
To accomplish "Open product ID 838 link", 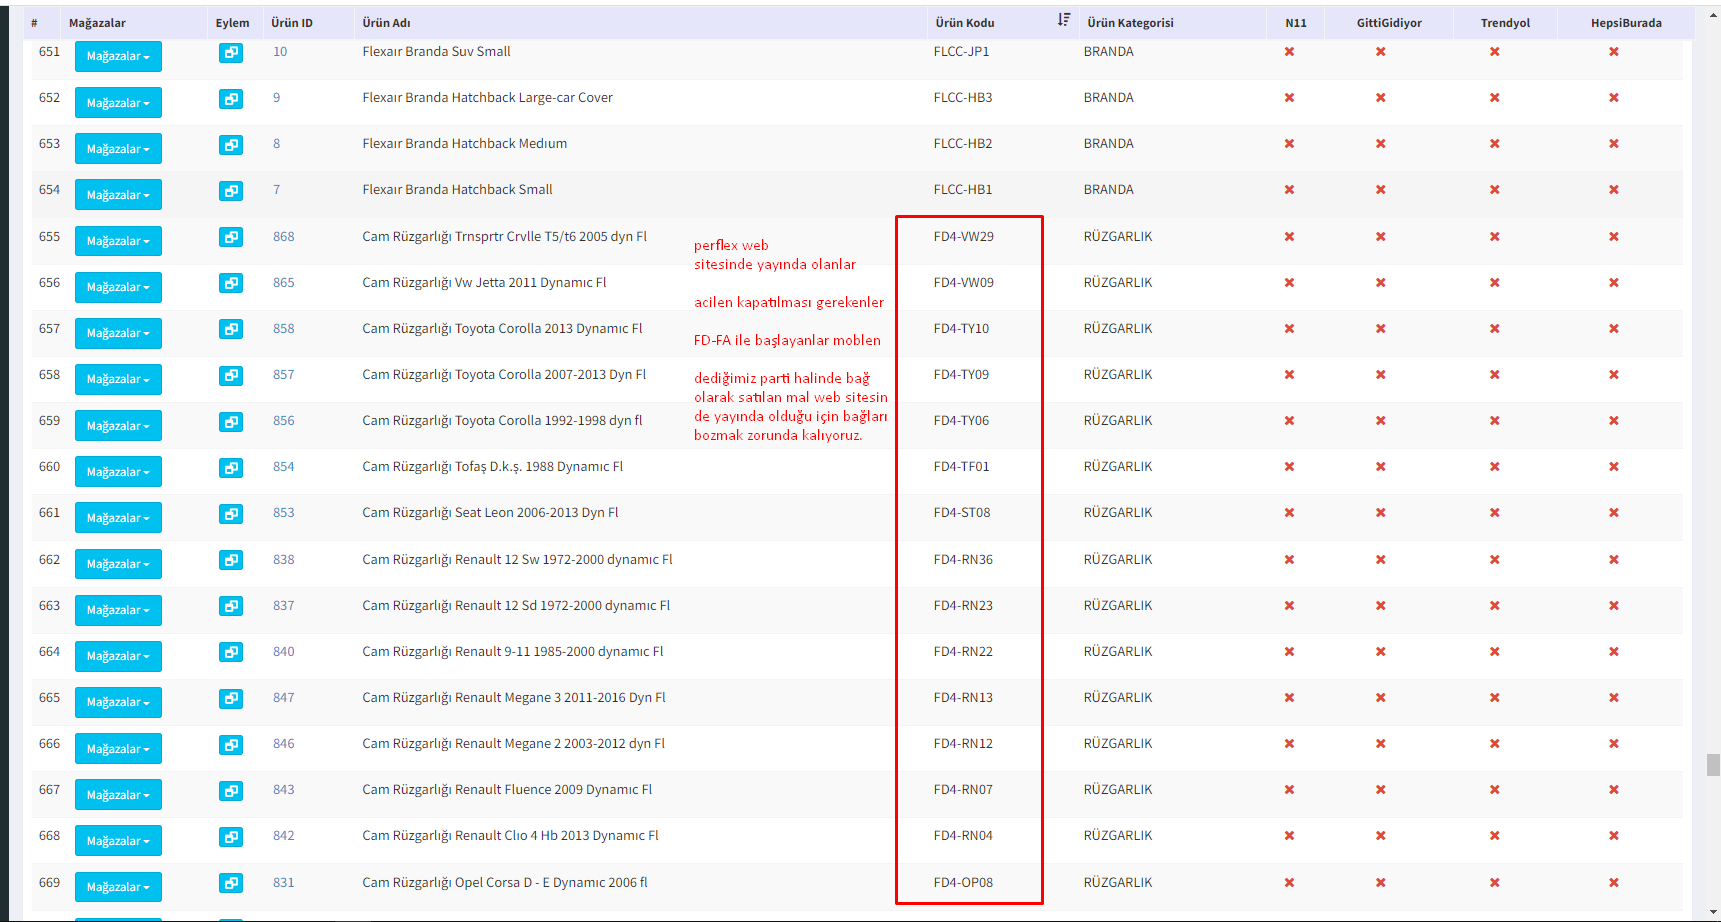I will pos(284,560).
